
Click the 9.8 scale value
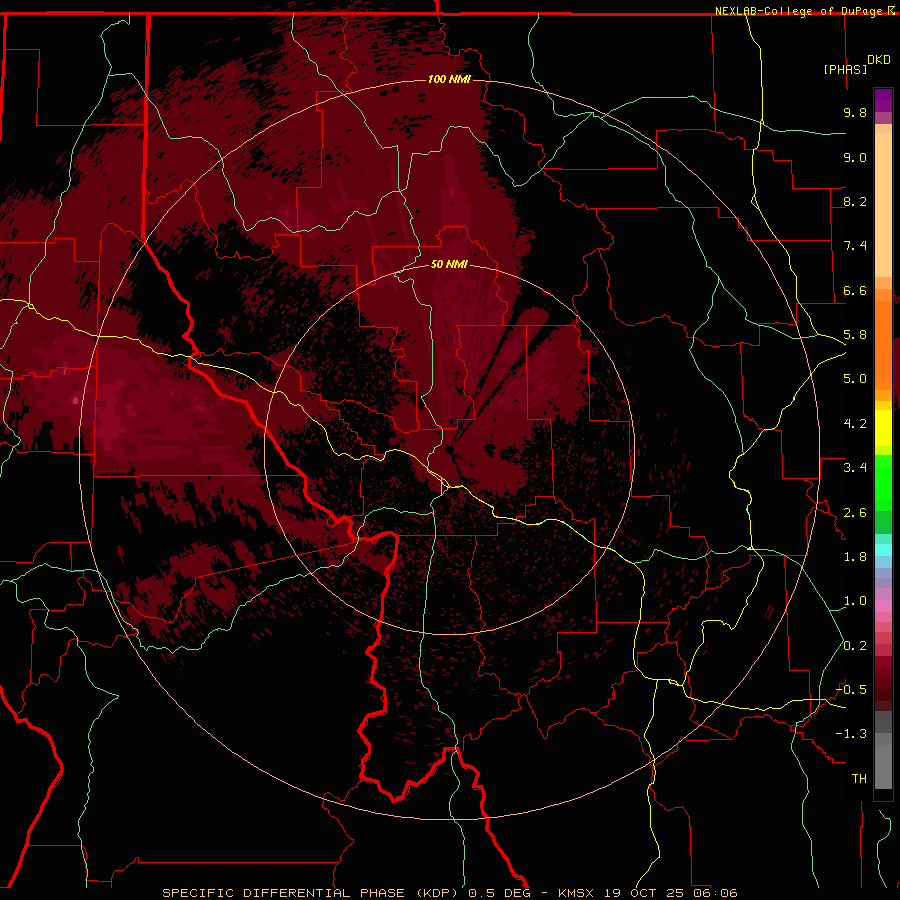click(855, 112)
